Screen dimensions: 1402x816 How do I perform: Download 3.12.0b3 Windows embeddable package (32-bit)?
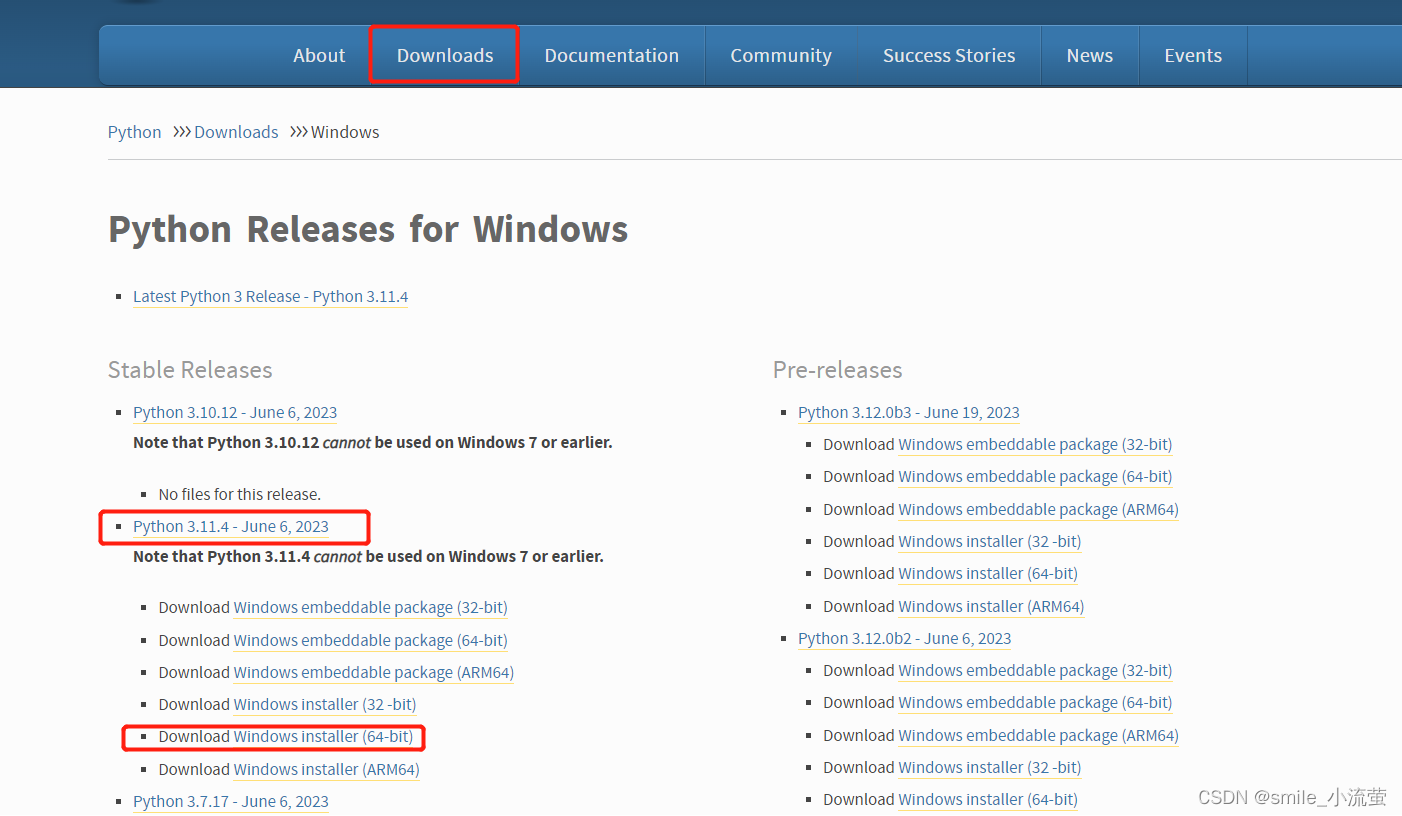[x=1035, y=445]
